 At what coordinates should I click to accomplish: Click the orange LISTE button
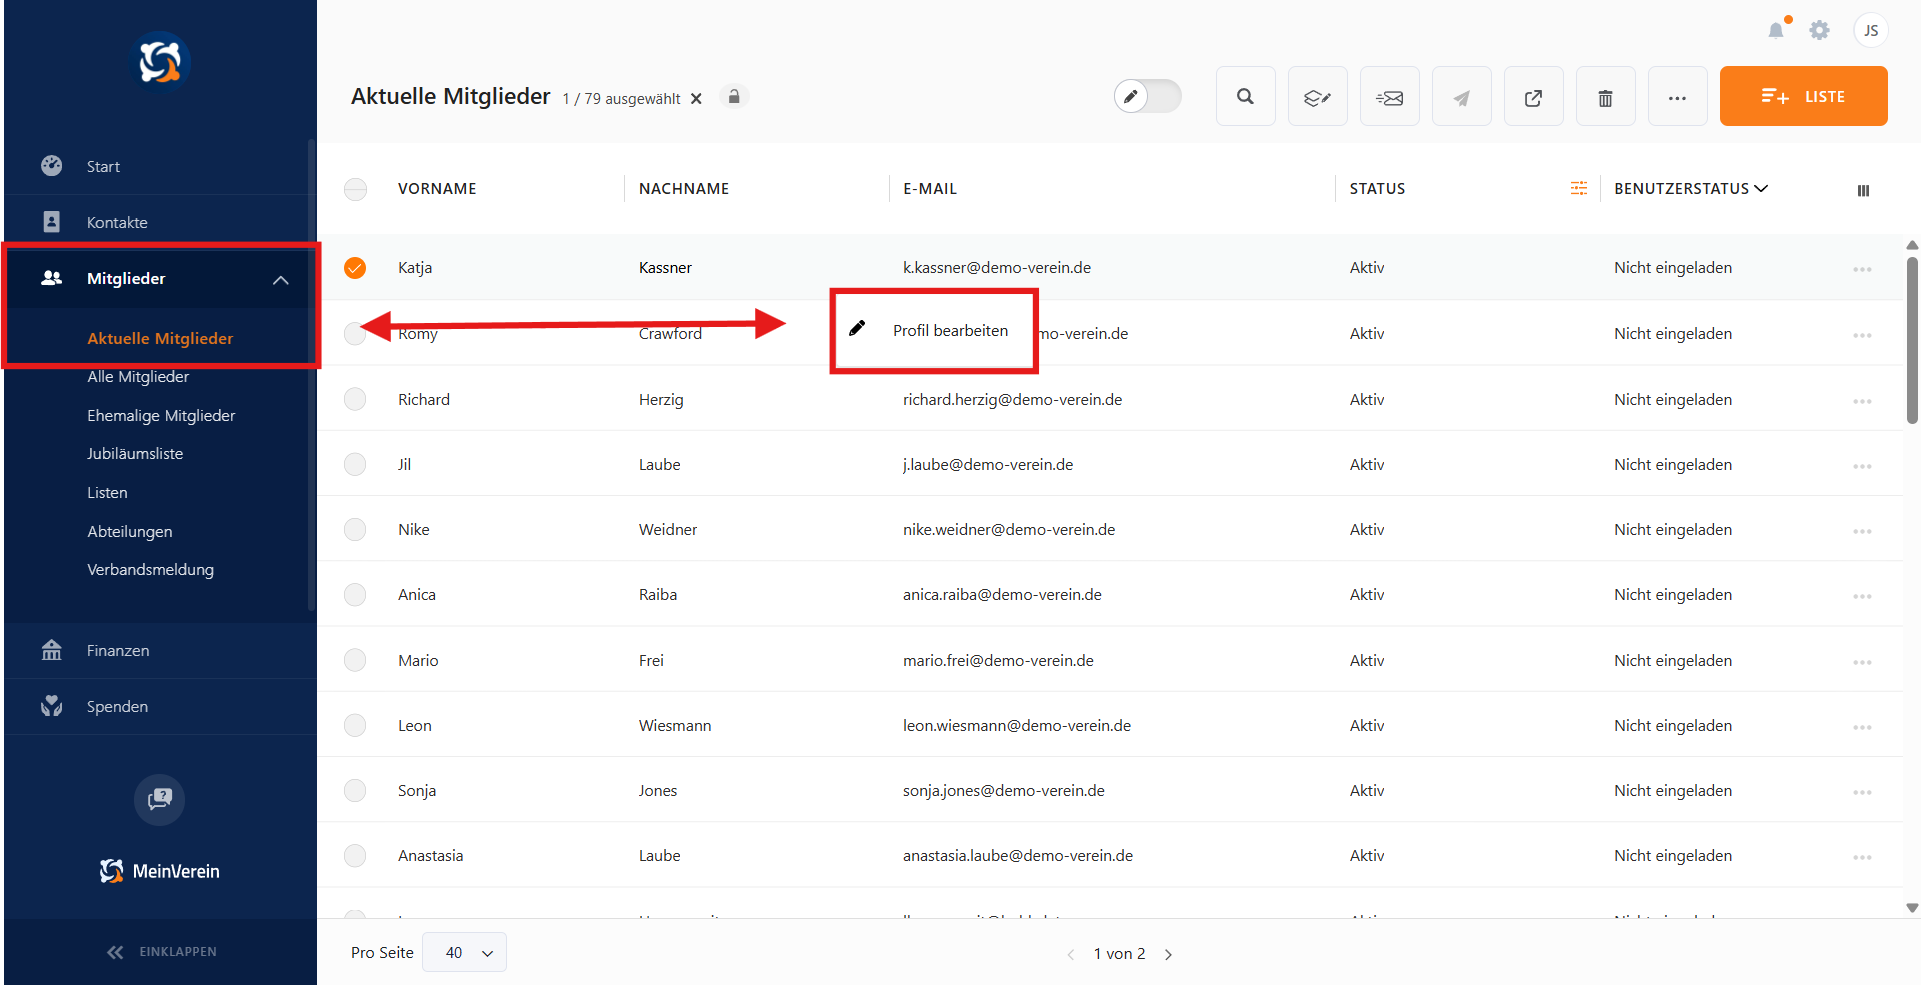coord(1803,97)
